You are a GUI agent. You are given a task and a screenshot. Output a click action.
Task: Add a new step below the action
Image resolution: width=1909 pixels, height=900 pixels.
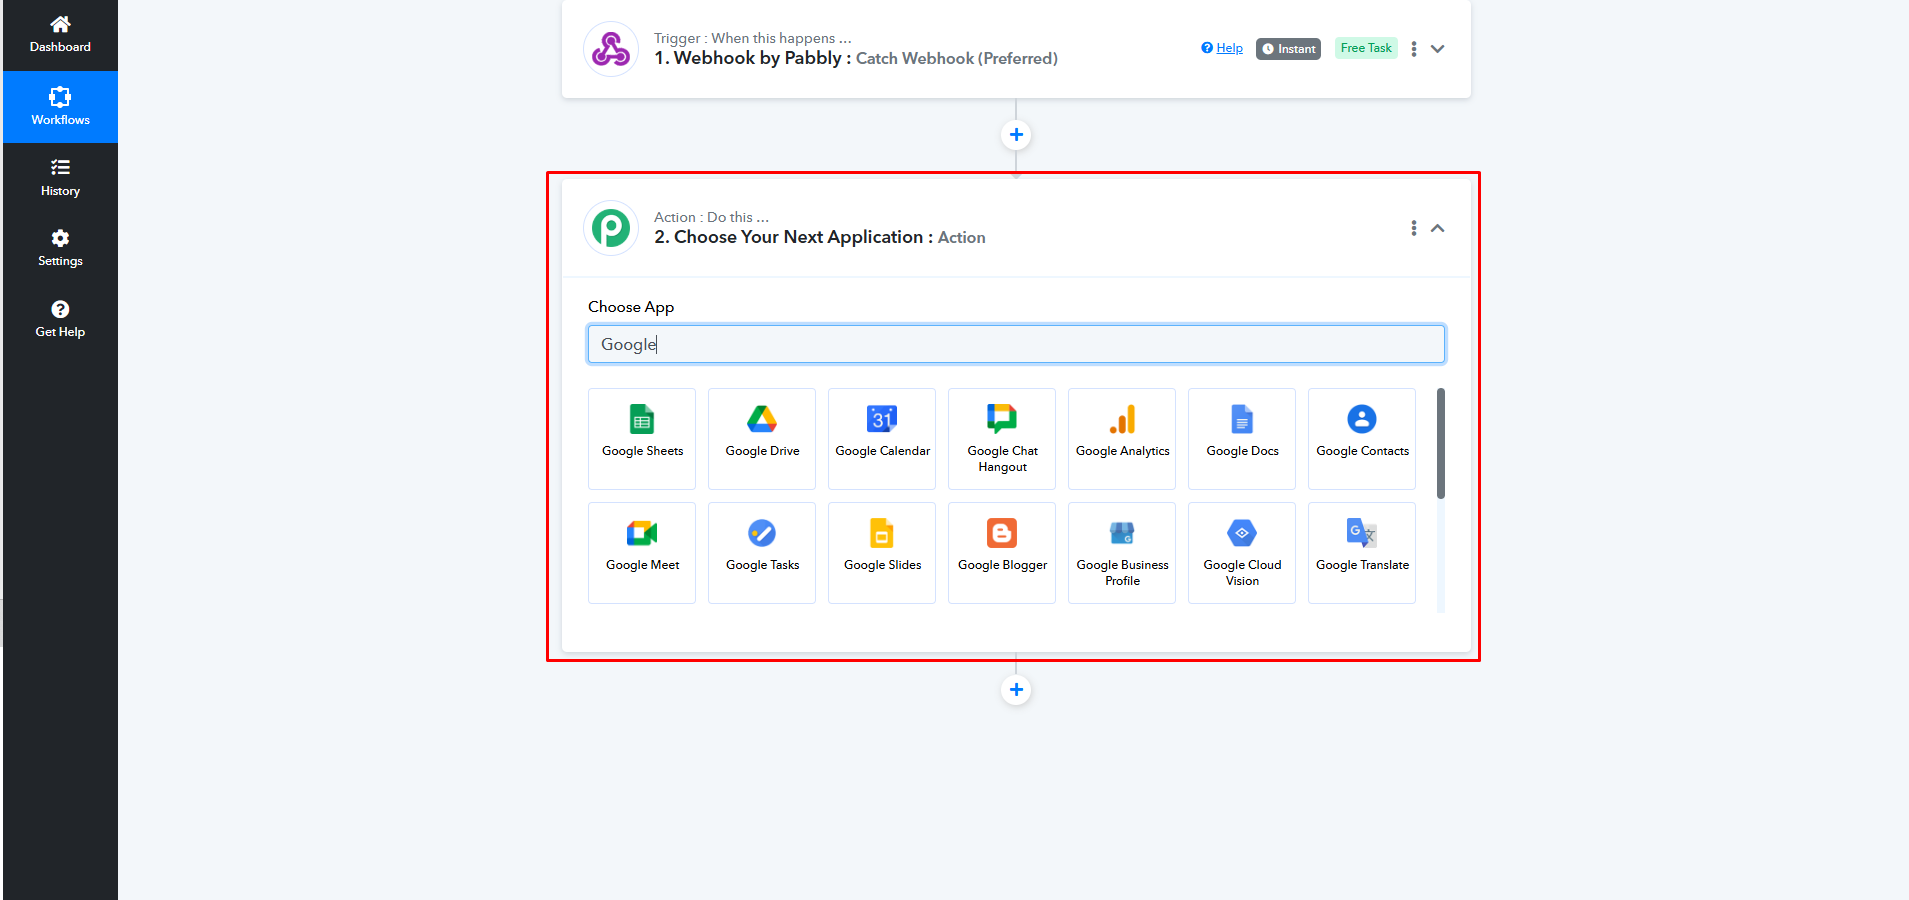[1016, 690]
